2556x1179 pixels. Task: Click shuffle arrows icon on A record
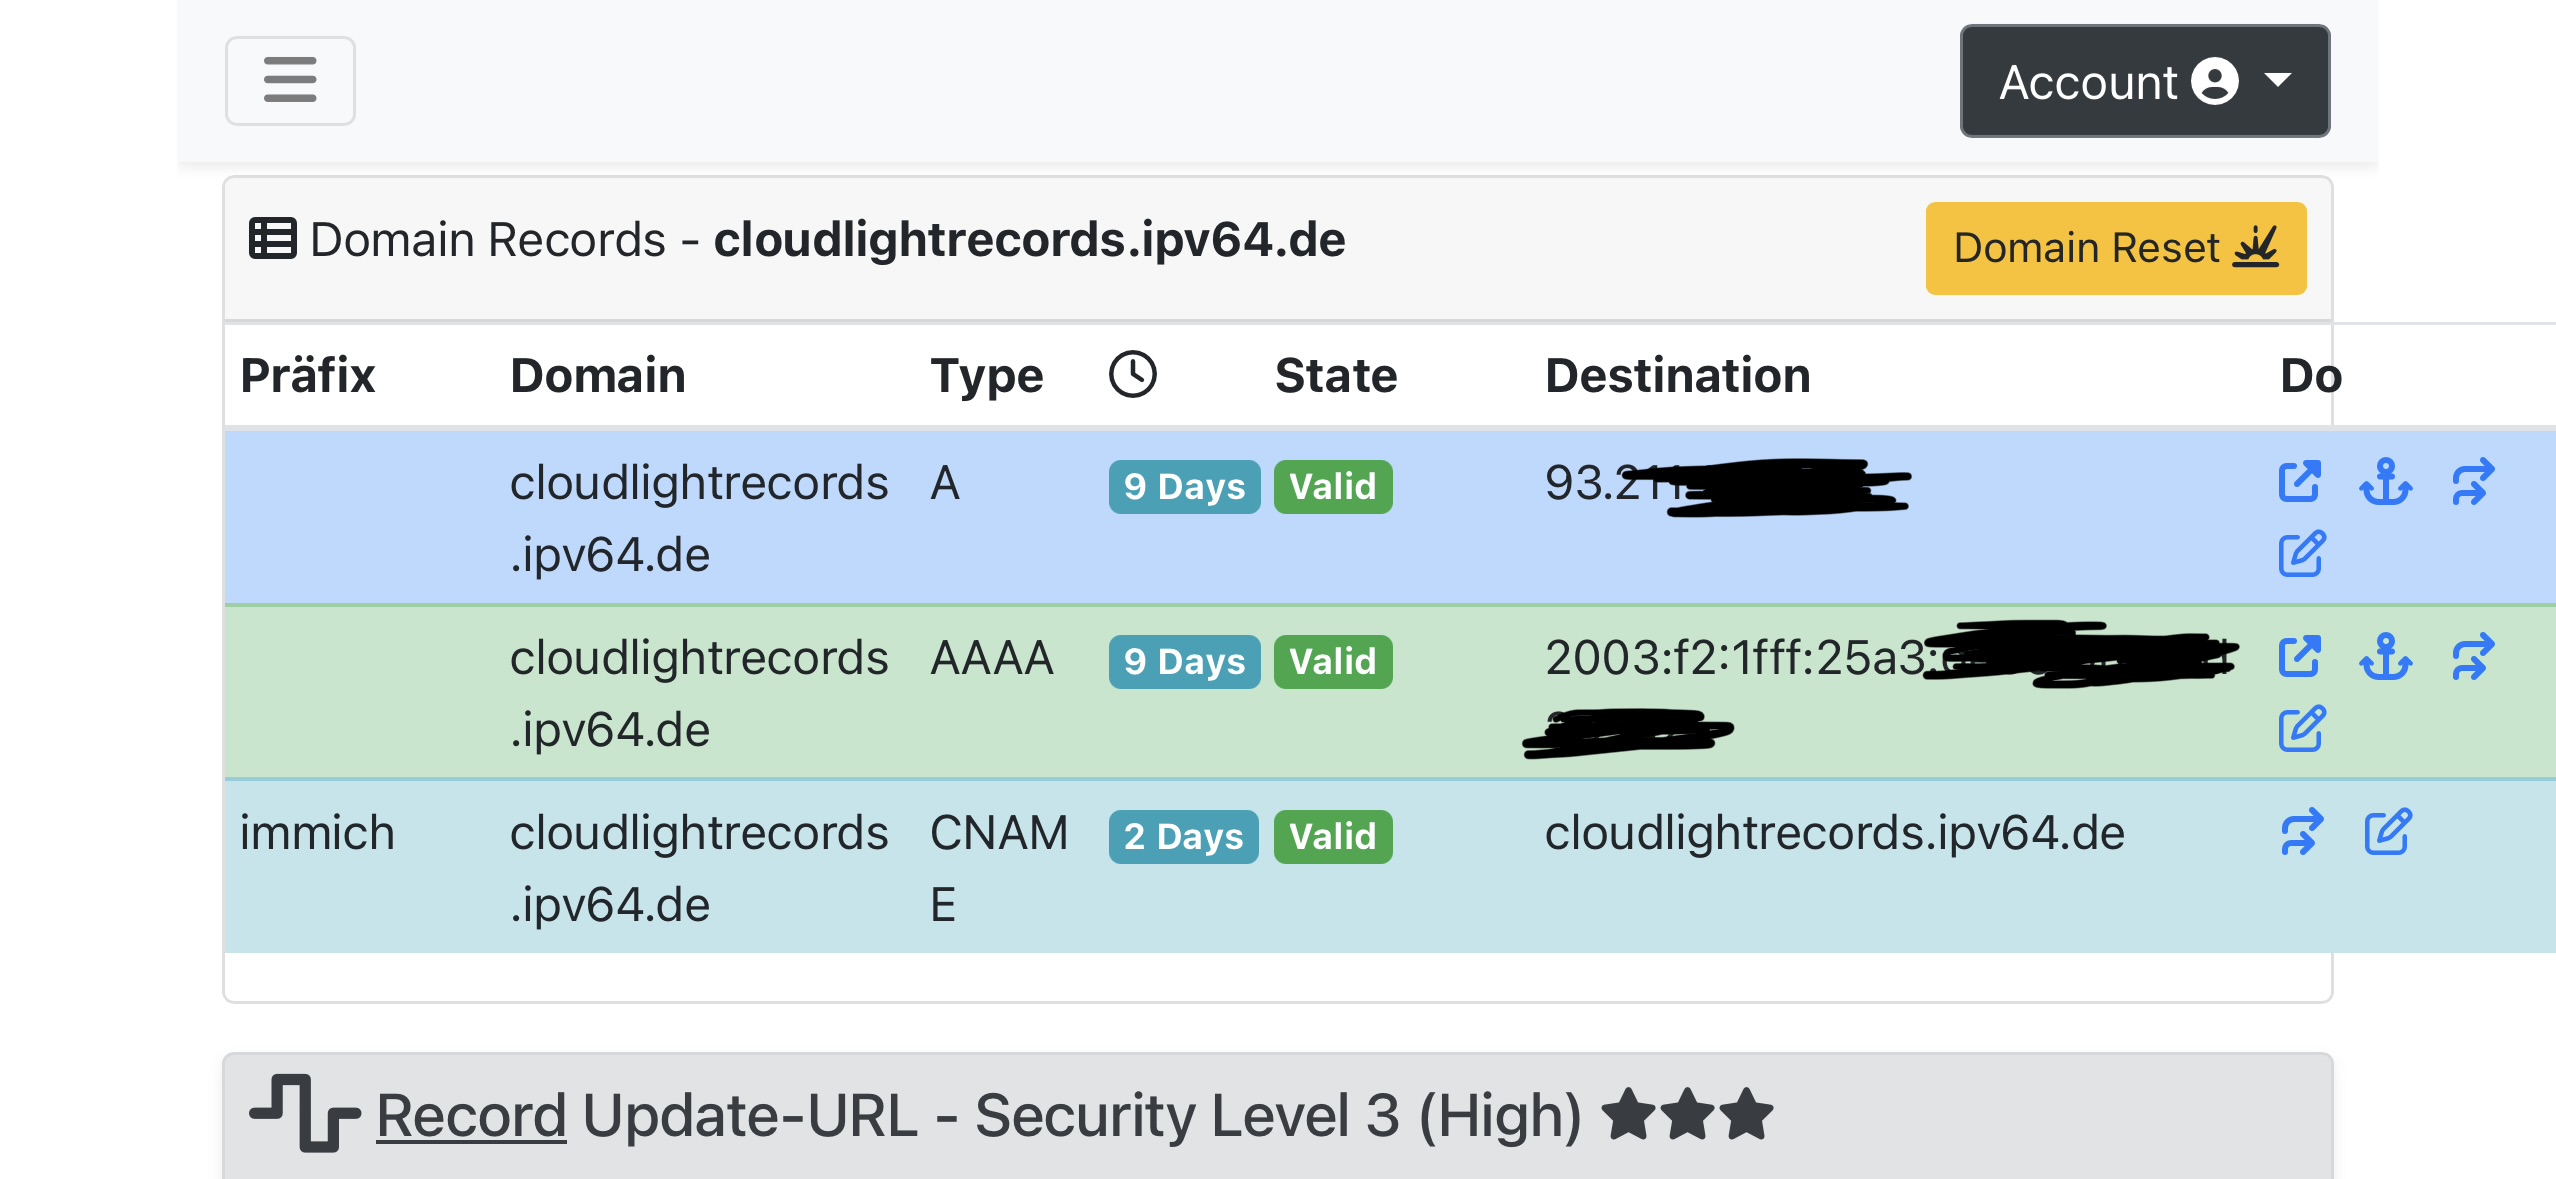click(x=2472, y=482)
